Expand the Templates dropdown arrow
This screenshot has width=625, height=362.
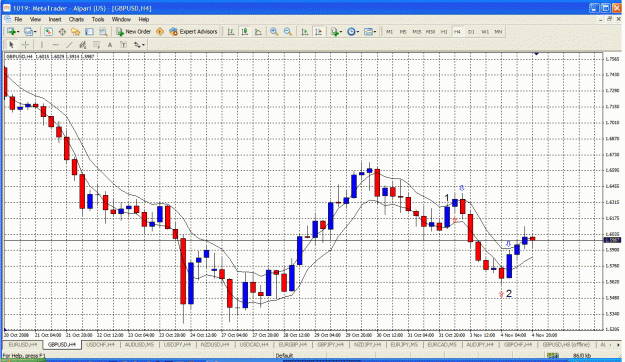click(x=375, y=32)
